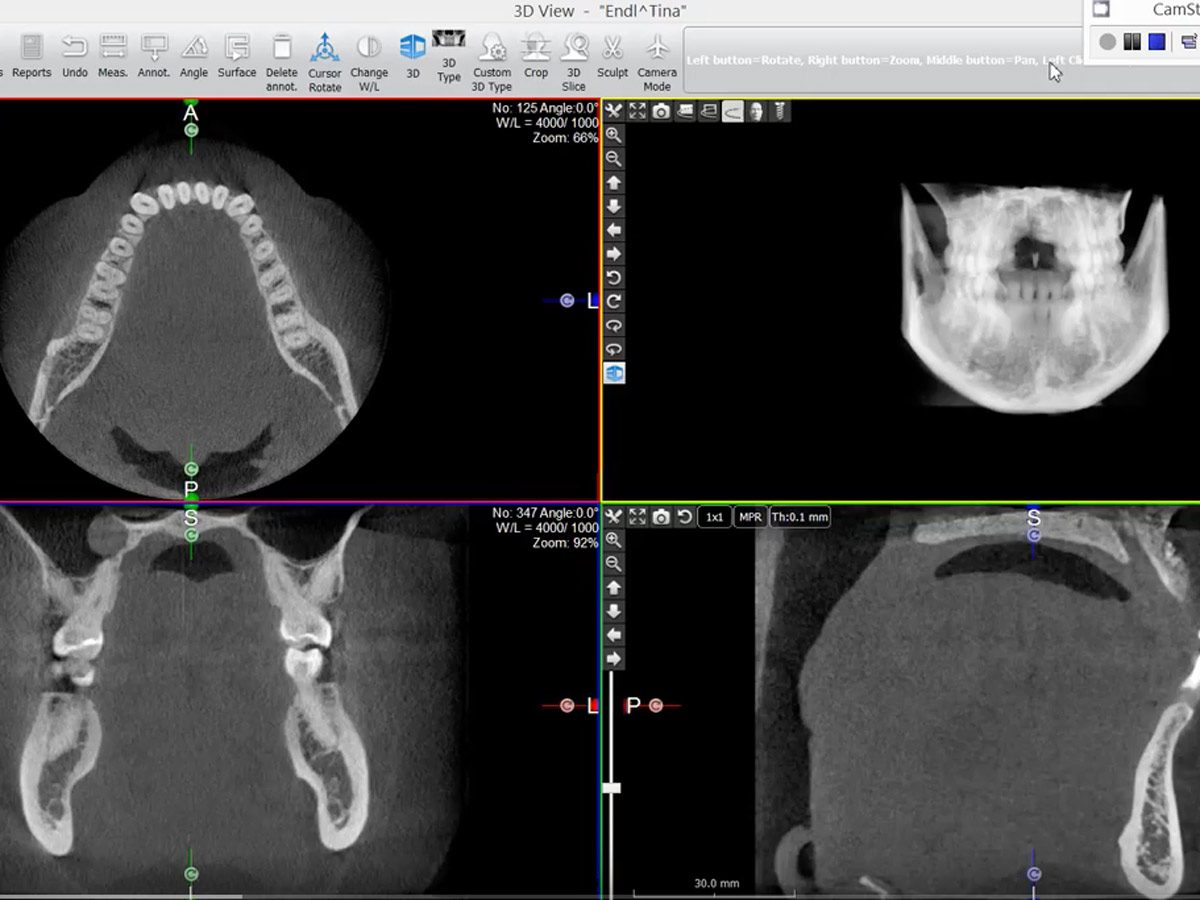
Task: Toggle the blue 3D view icon
Action: [x=613, y=373]
